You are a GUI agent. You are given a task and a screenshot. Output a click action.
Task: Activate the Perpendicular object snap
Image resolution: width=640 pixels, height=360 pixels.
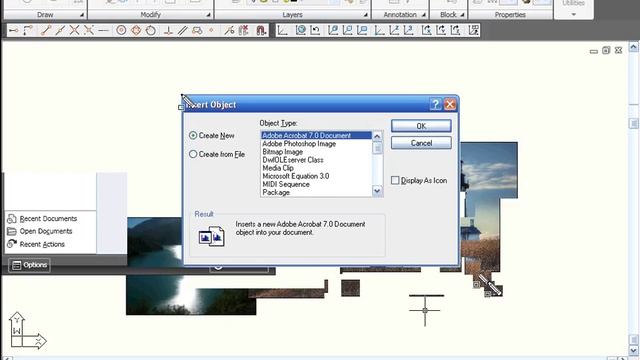(168, 31)
